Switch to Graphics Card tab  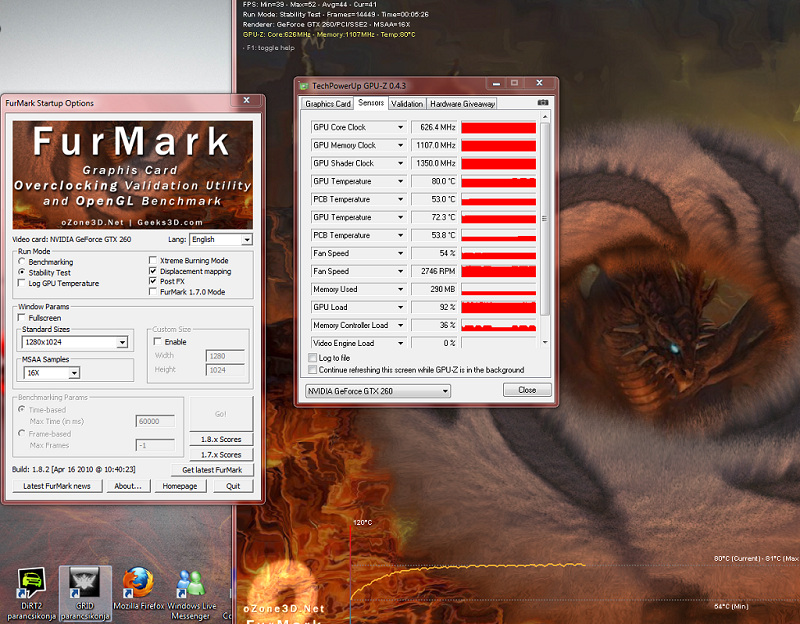pos(328,104)
